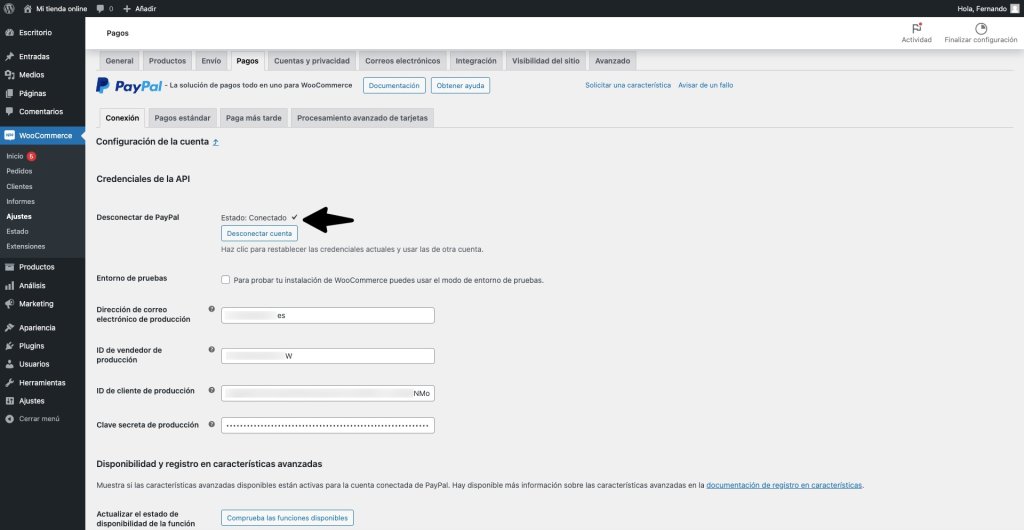This screenshot has width=1024, height=530.
Task: Go to WooCommerce Inicio submenu
Action: (14, 157)
